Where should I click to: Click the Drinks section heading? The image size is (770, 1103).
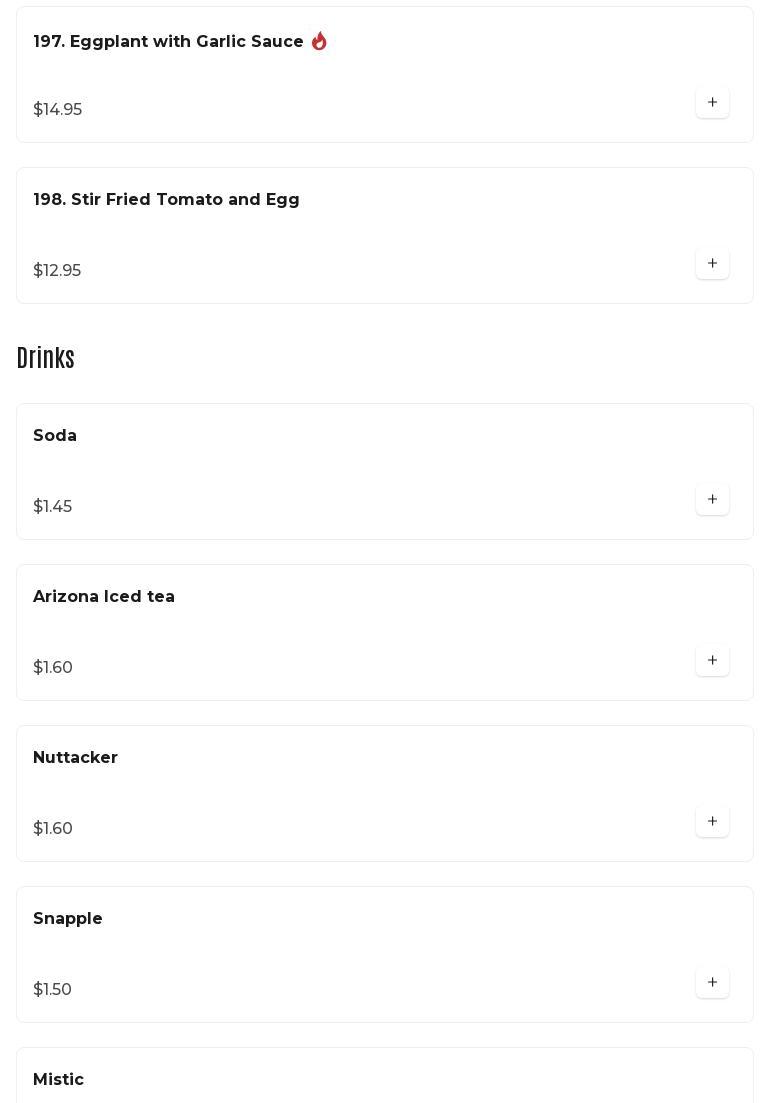tap(46, 358)
